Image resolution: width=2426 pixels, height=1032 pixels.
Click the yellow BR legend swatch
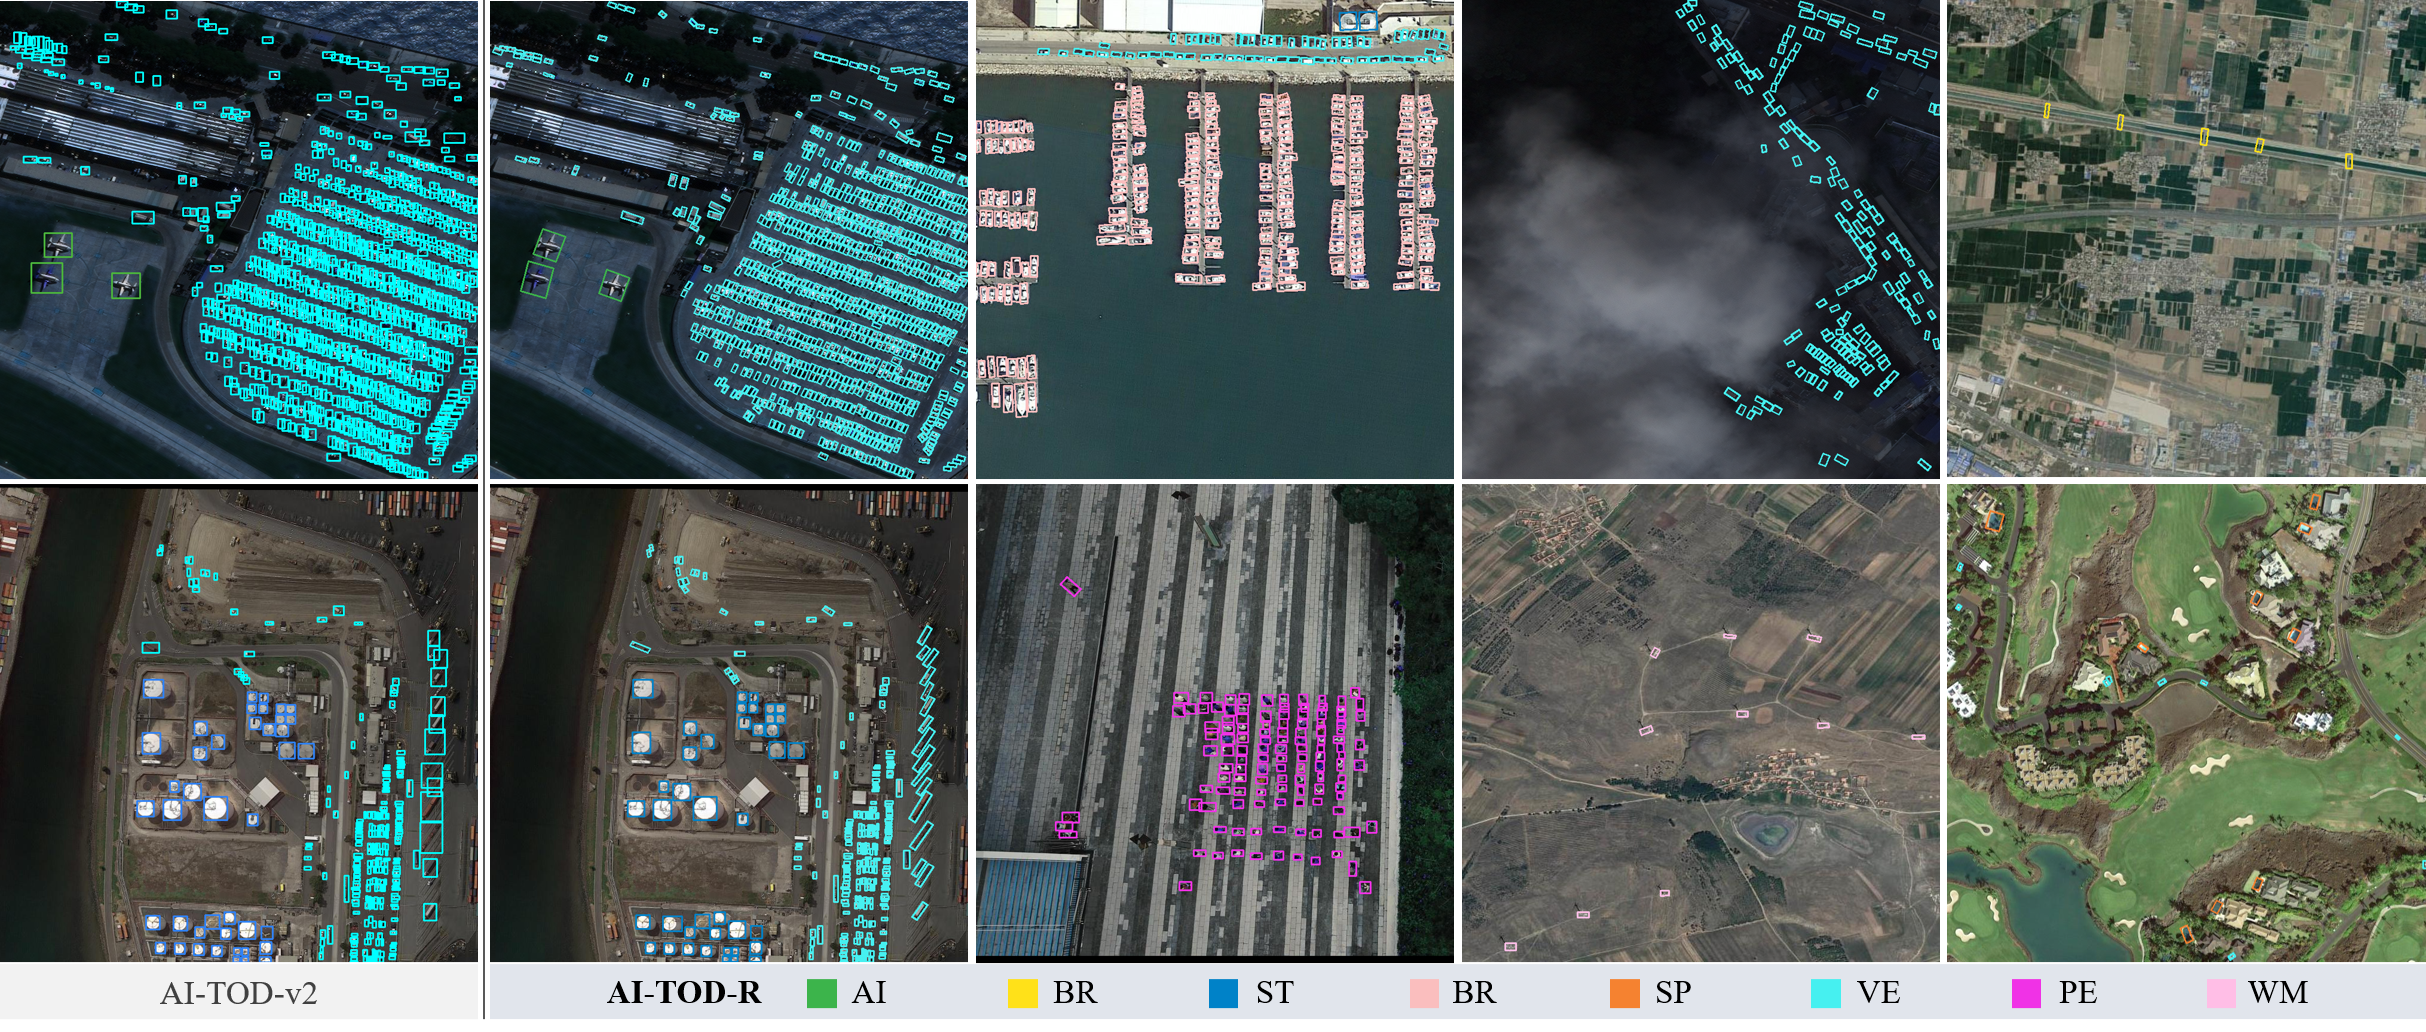[x=1022, y=993]
